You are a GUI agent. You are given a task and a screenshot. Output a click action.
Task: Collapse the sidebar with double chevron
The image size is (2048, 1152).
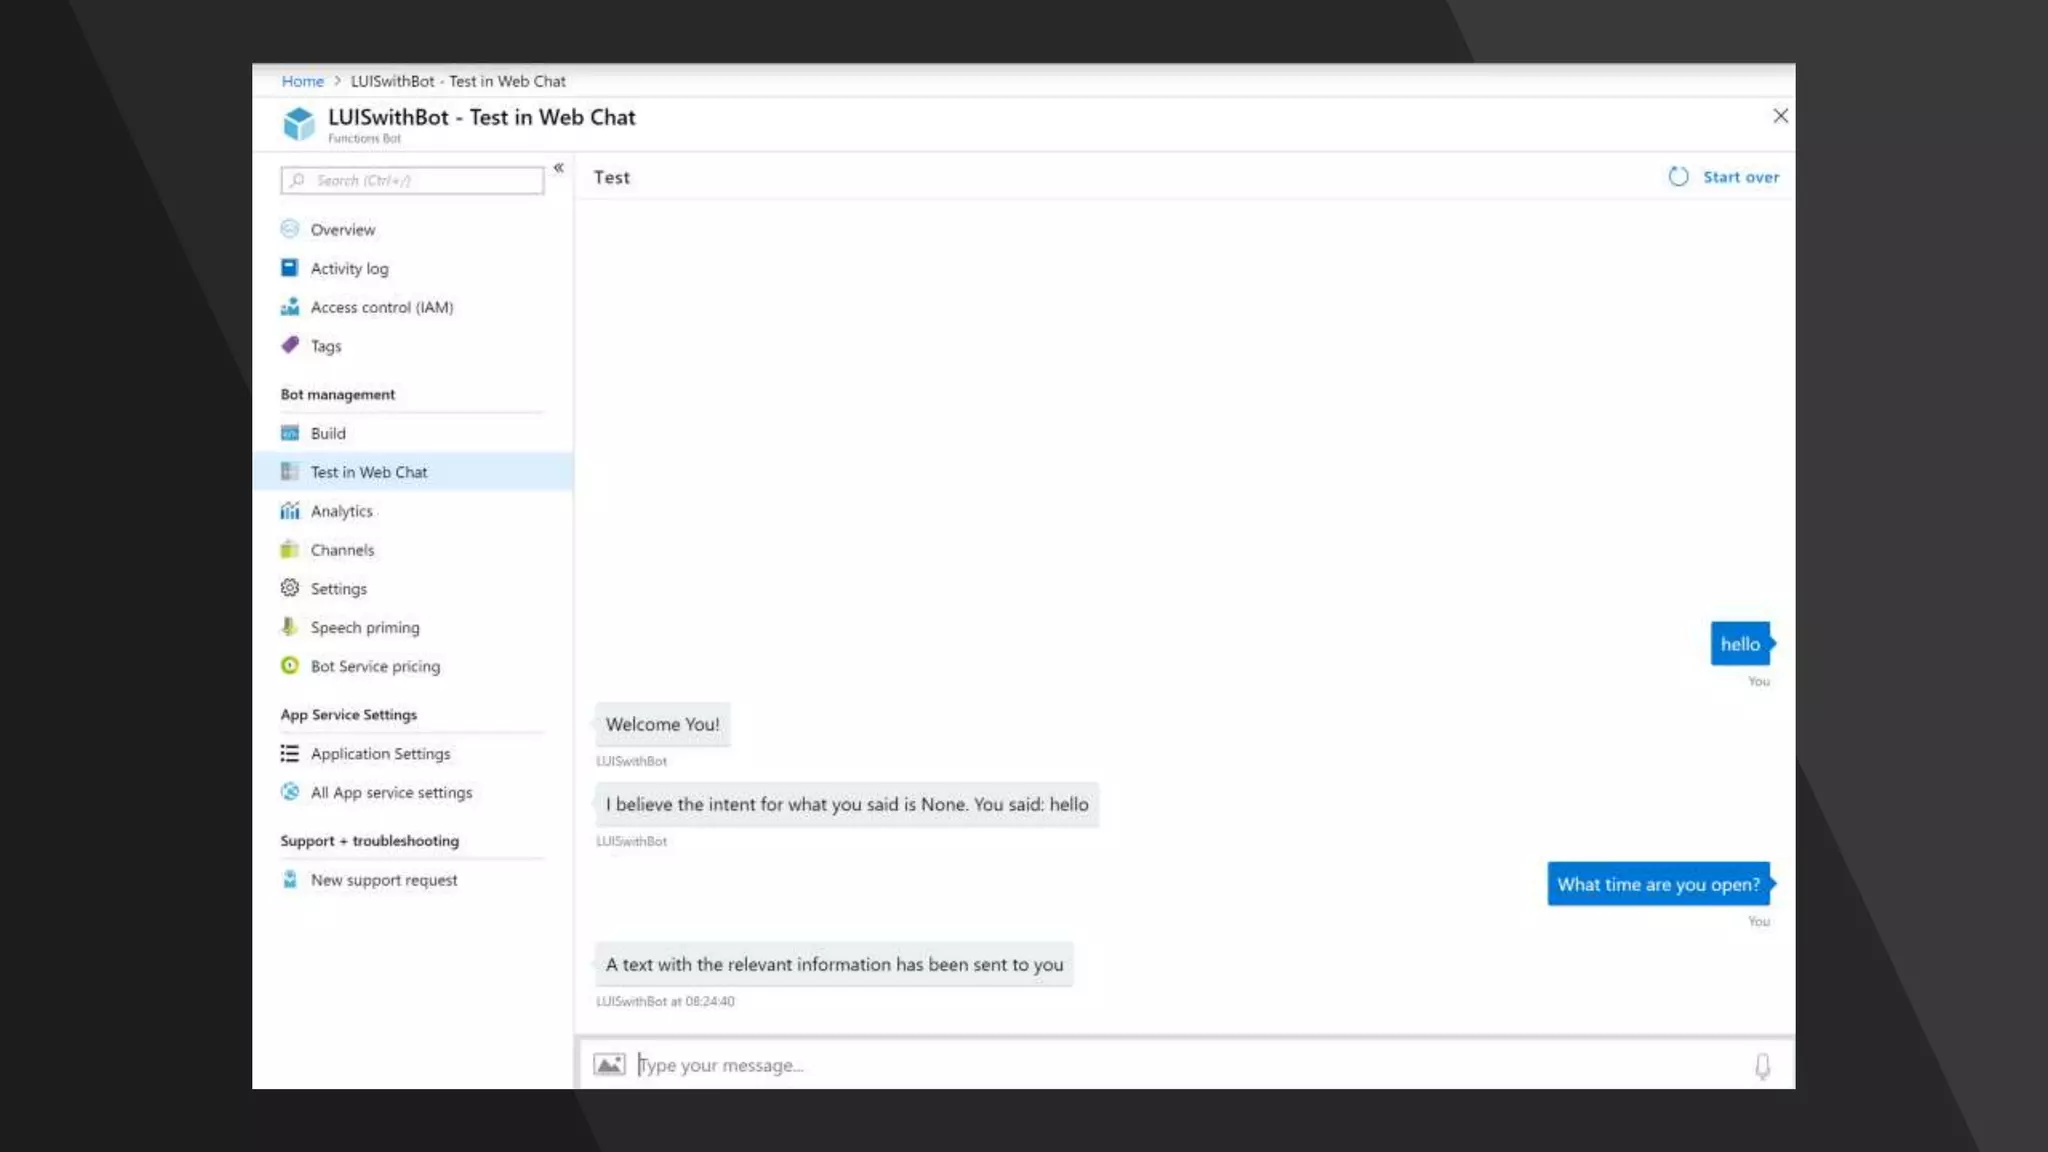click(x=559, y=168)
